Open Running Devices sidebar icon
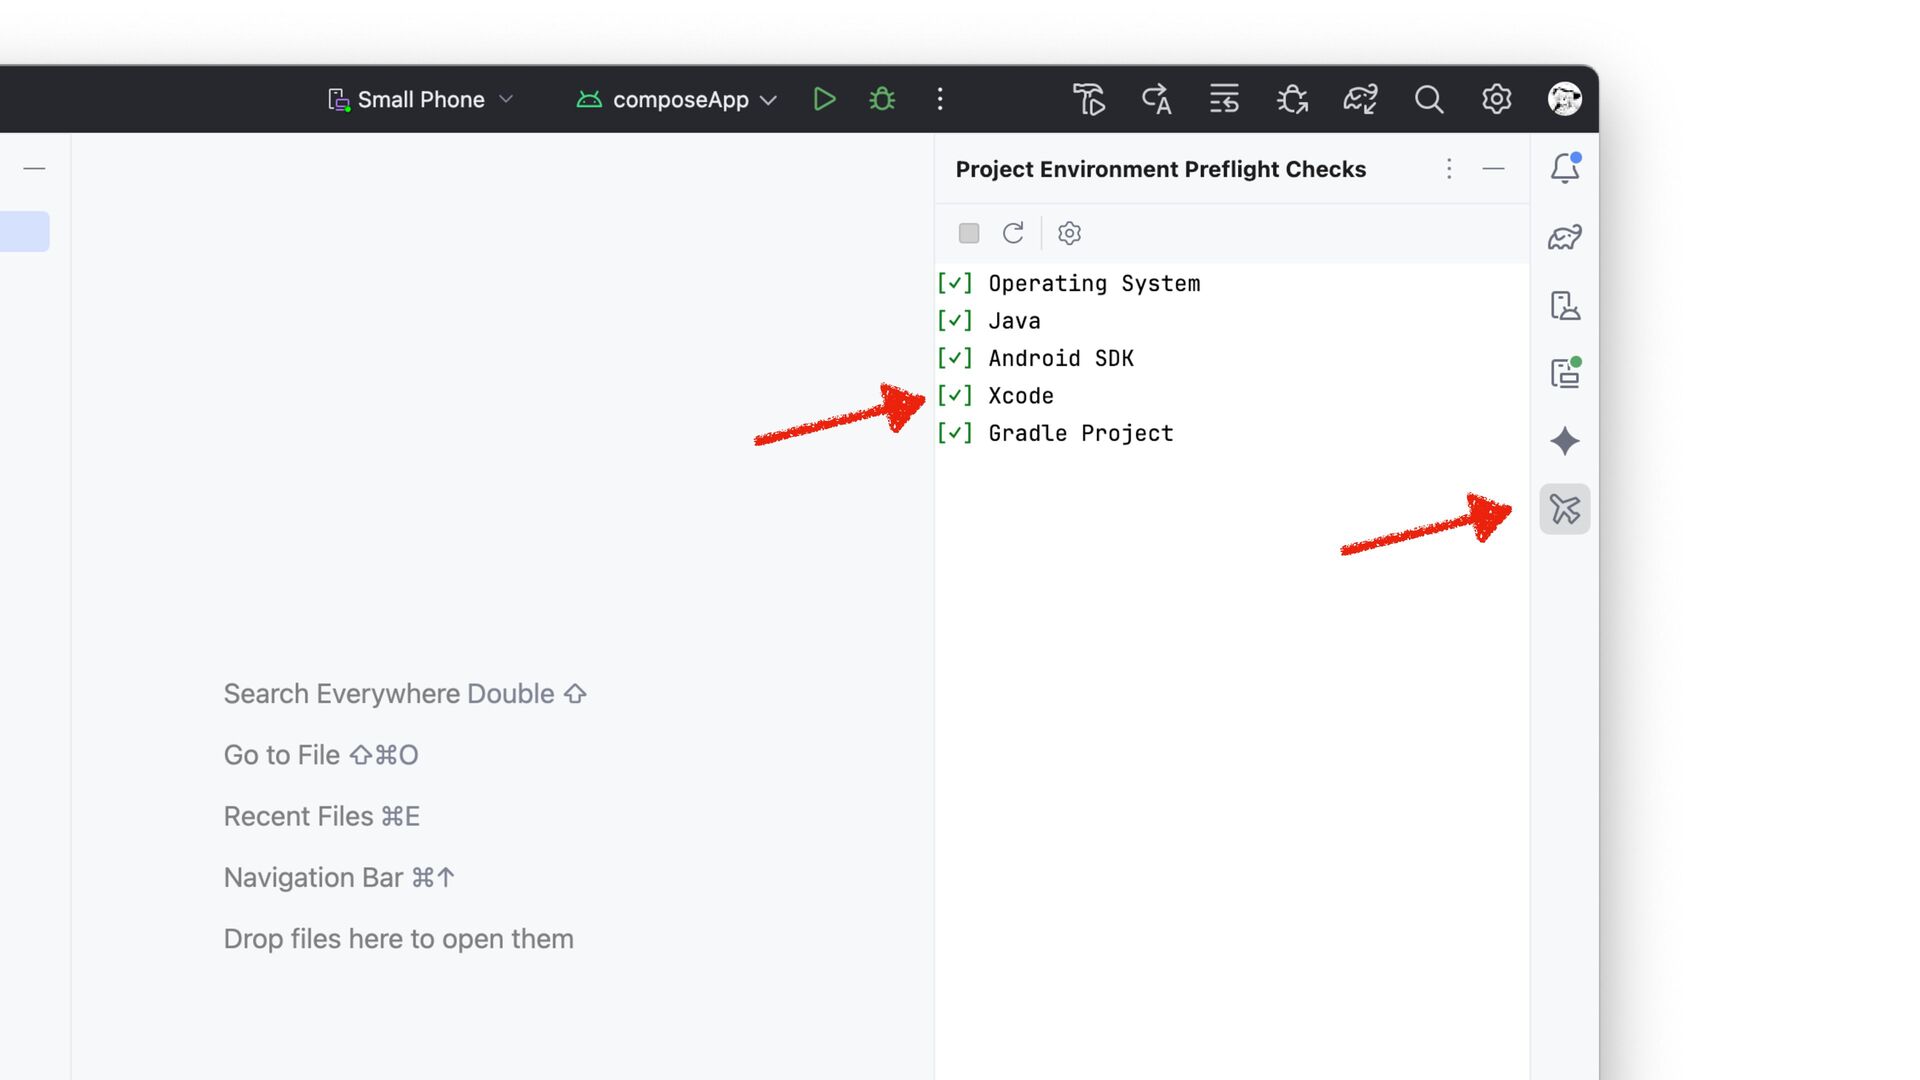The width and height of the screenshot is (1920, 1080). click(x=1565, y=373)
